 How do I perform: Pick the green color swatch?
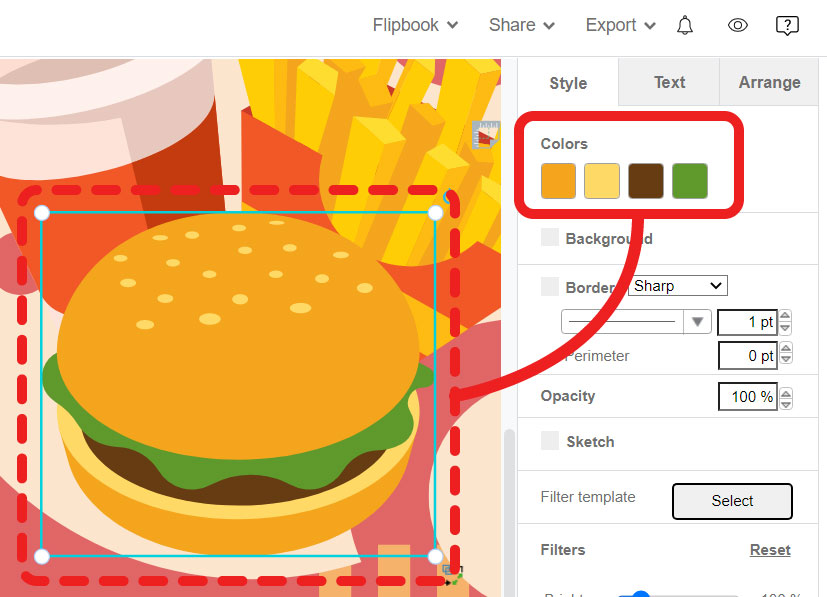click(x=690, y=181)
